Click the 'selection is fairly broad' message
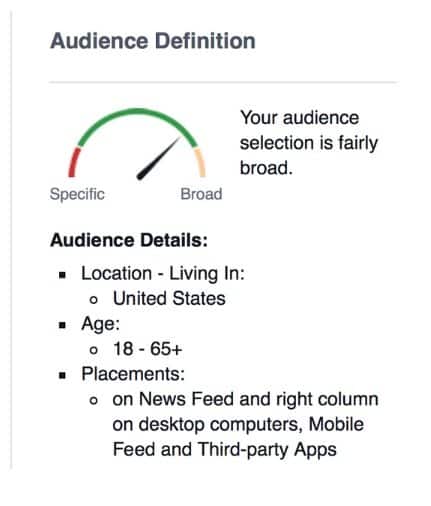 point(309,143)
